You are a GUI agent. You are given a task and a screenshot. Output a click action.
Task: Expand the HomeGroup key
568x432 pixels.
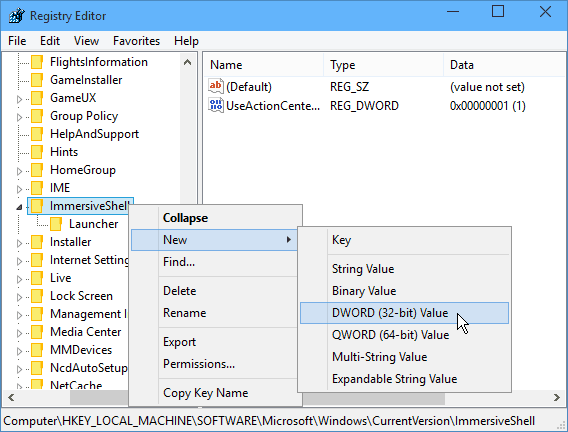[19, 171]
